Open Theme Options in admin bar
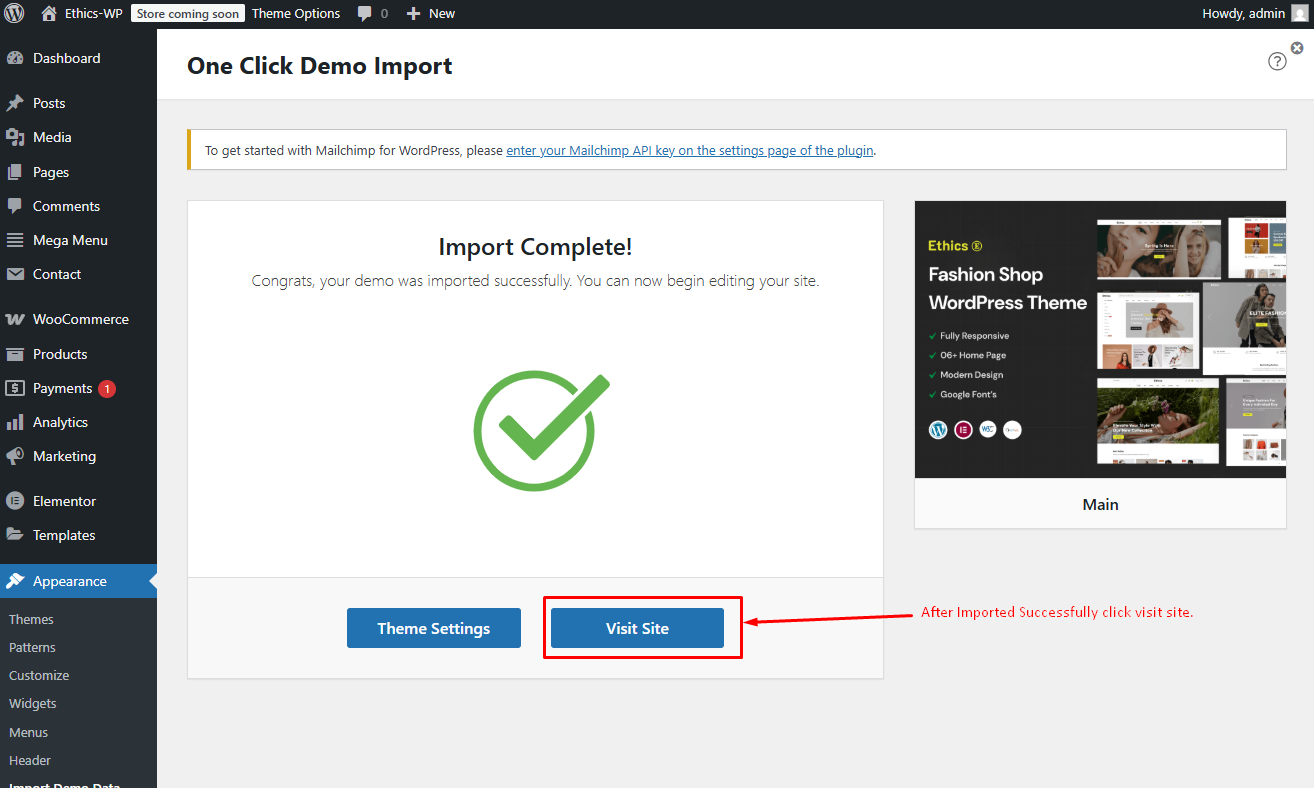The height and width of the screenshot is (788, 1314). pos(296,14)
